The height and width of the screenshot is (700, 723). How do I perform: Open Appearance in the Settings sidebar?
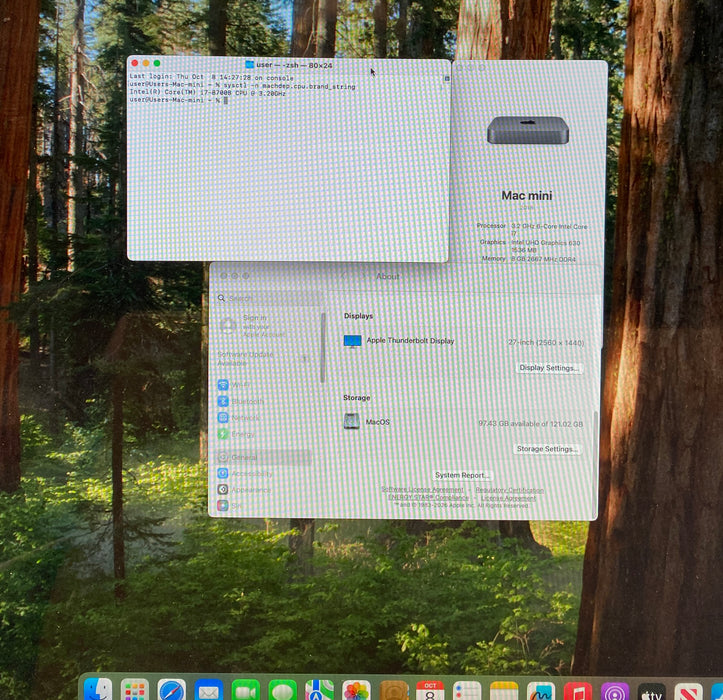[263, 490]
